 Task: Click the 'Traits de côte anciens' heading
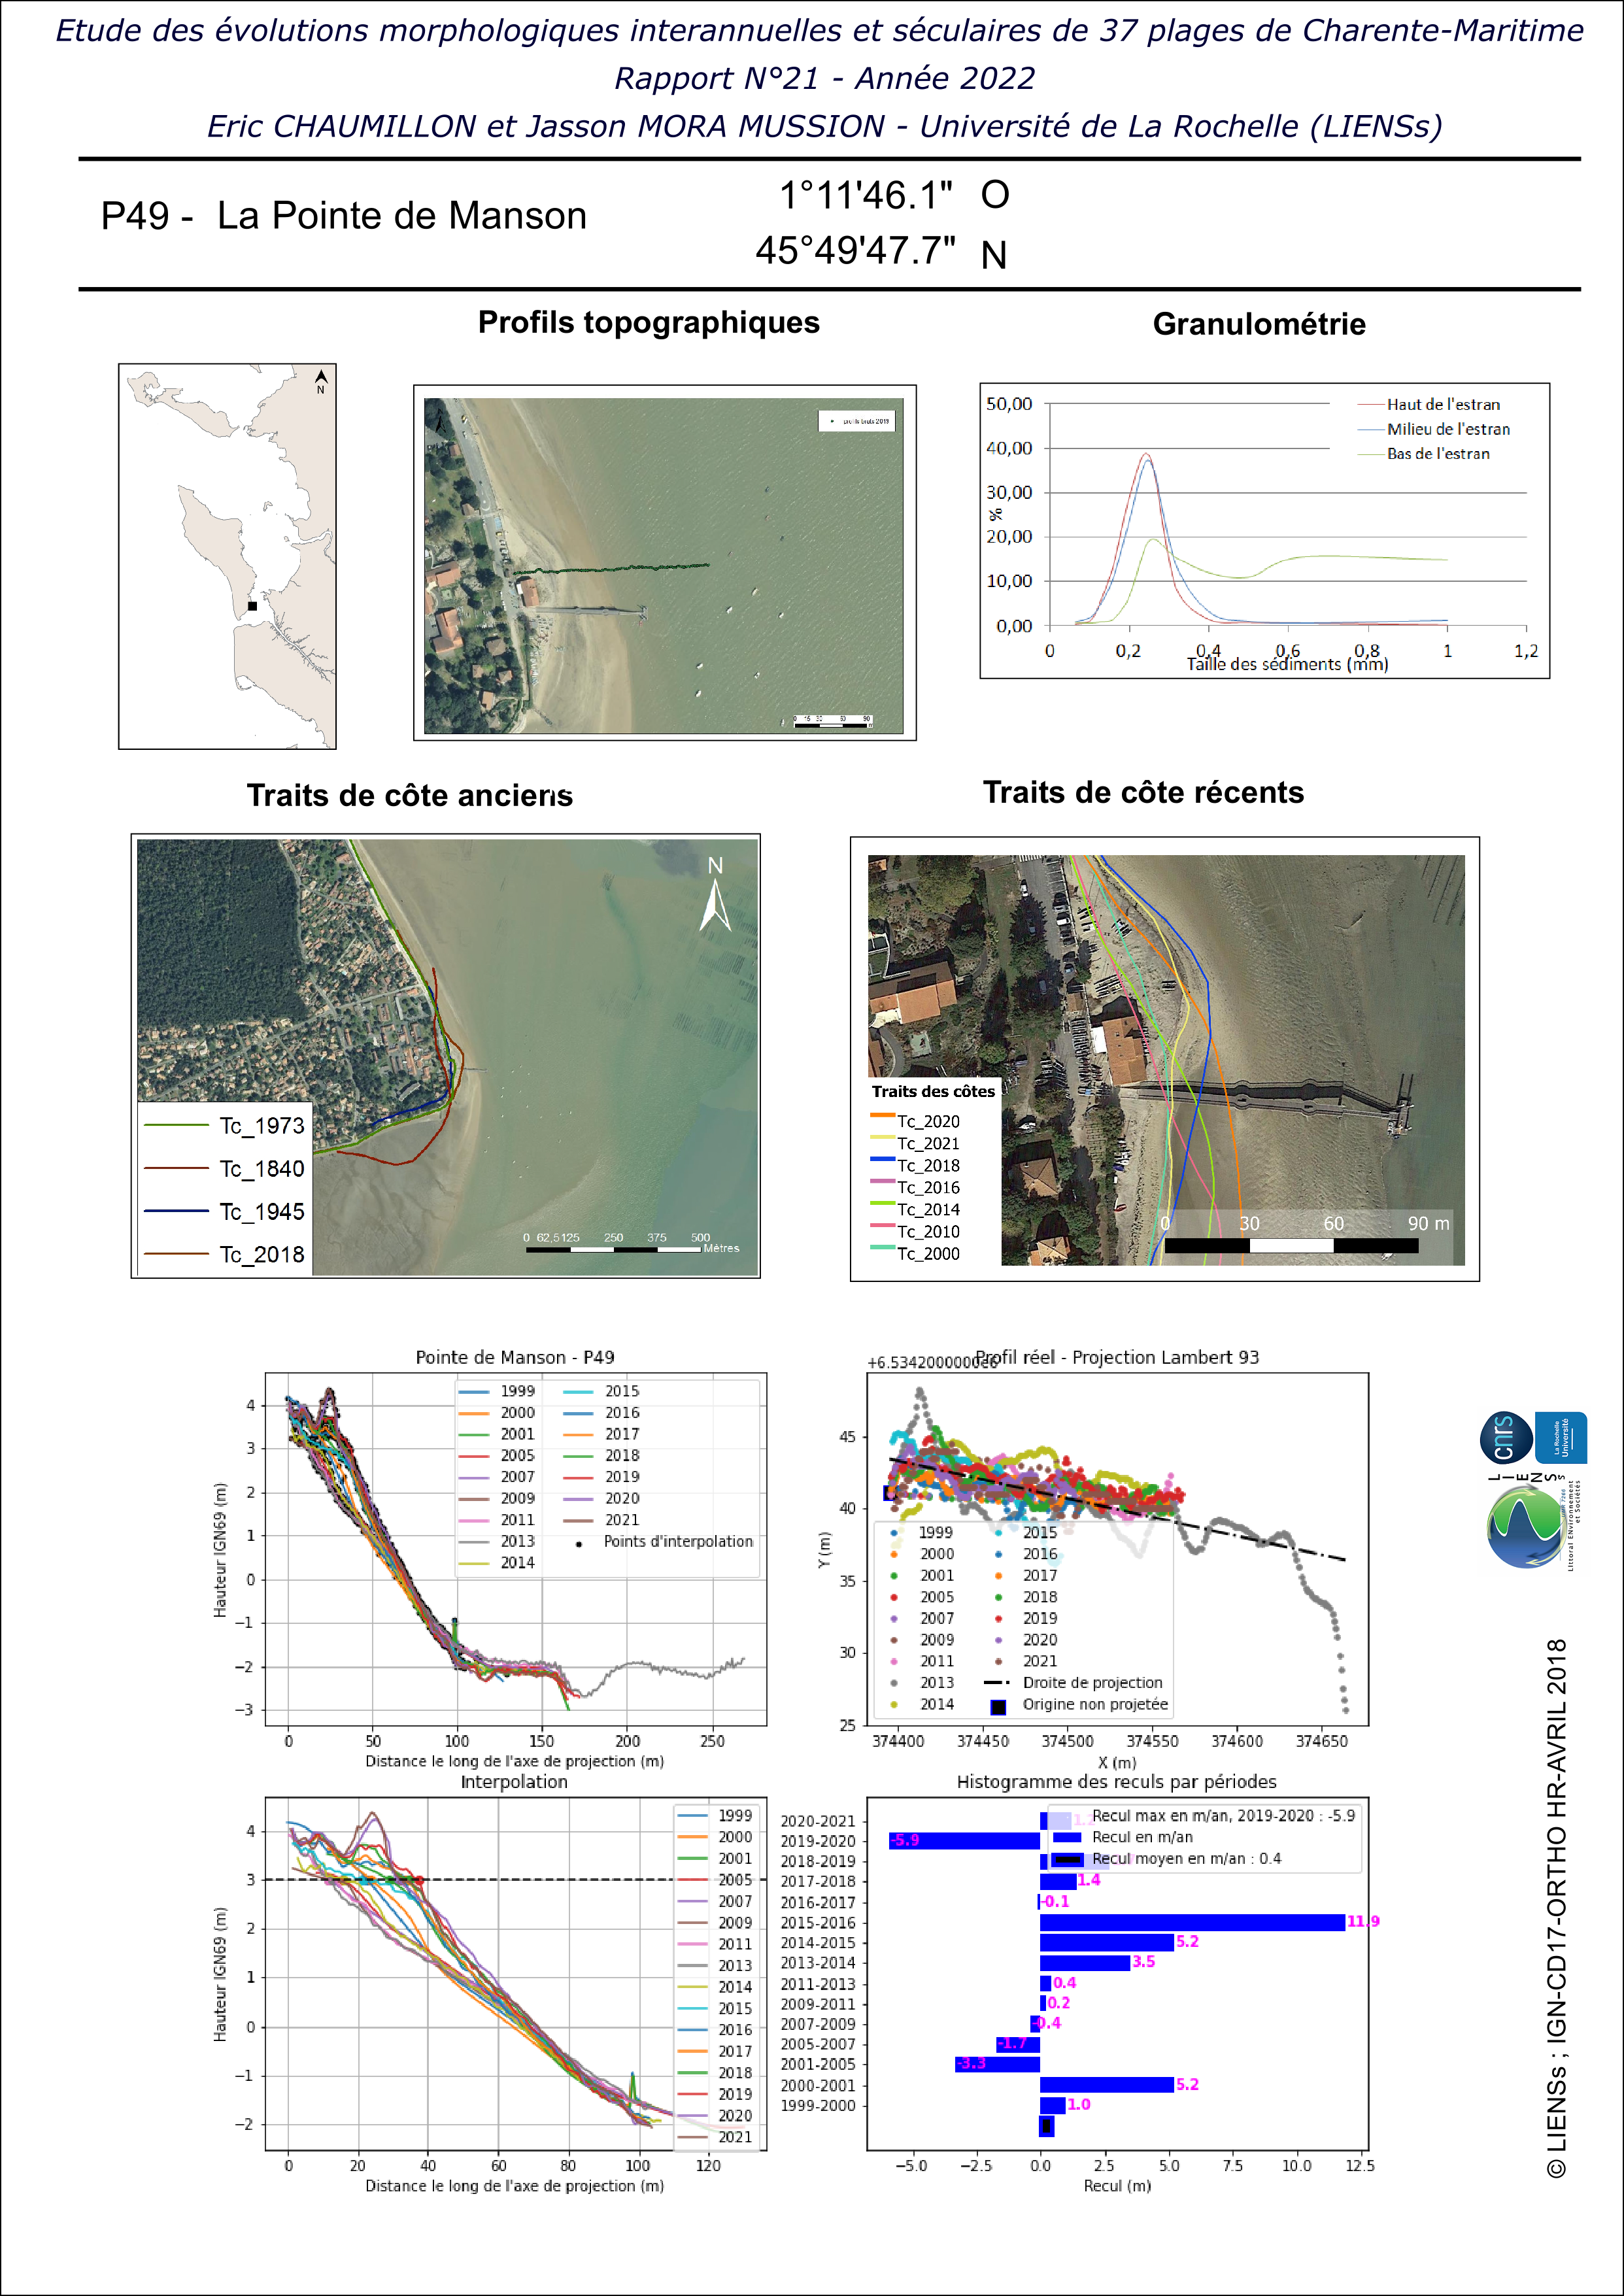coord(410,795)
